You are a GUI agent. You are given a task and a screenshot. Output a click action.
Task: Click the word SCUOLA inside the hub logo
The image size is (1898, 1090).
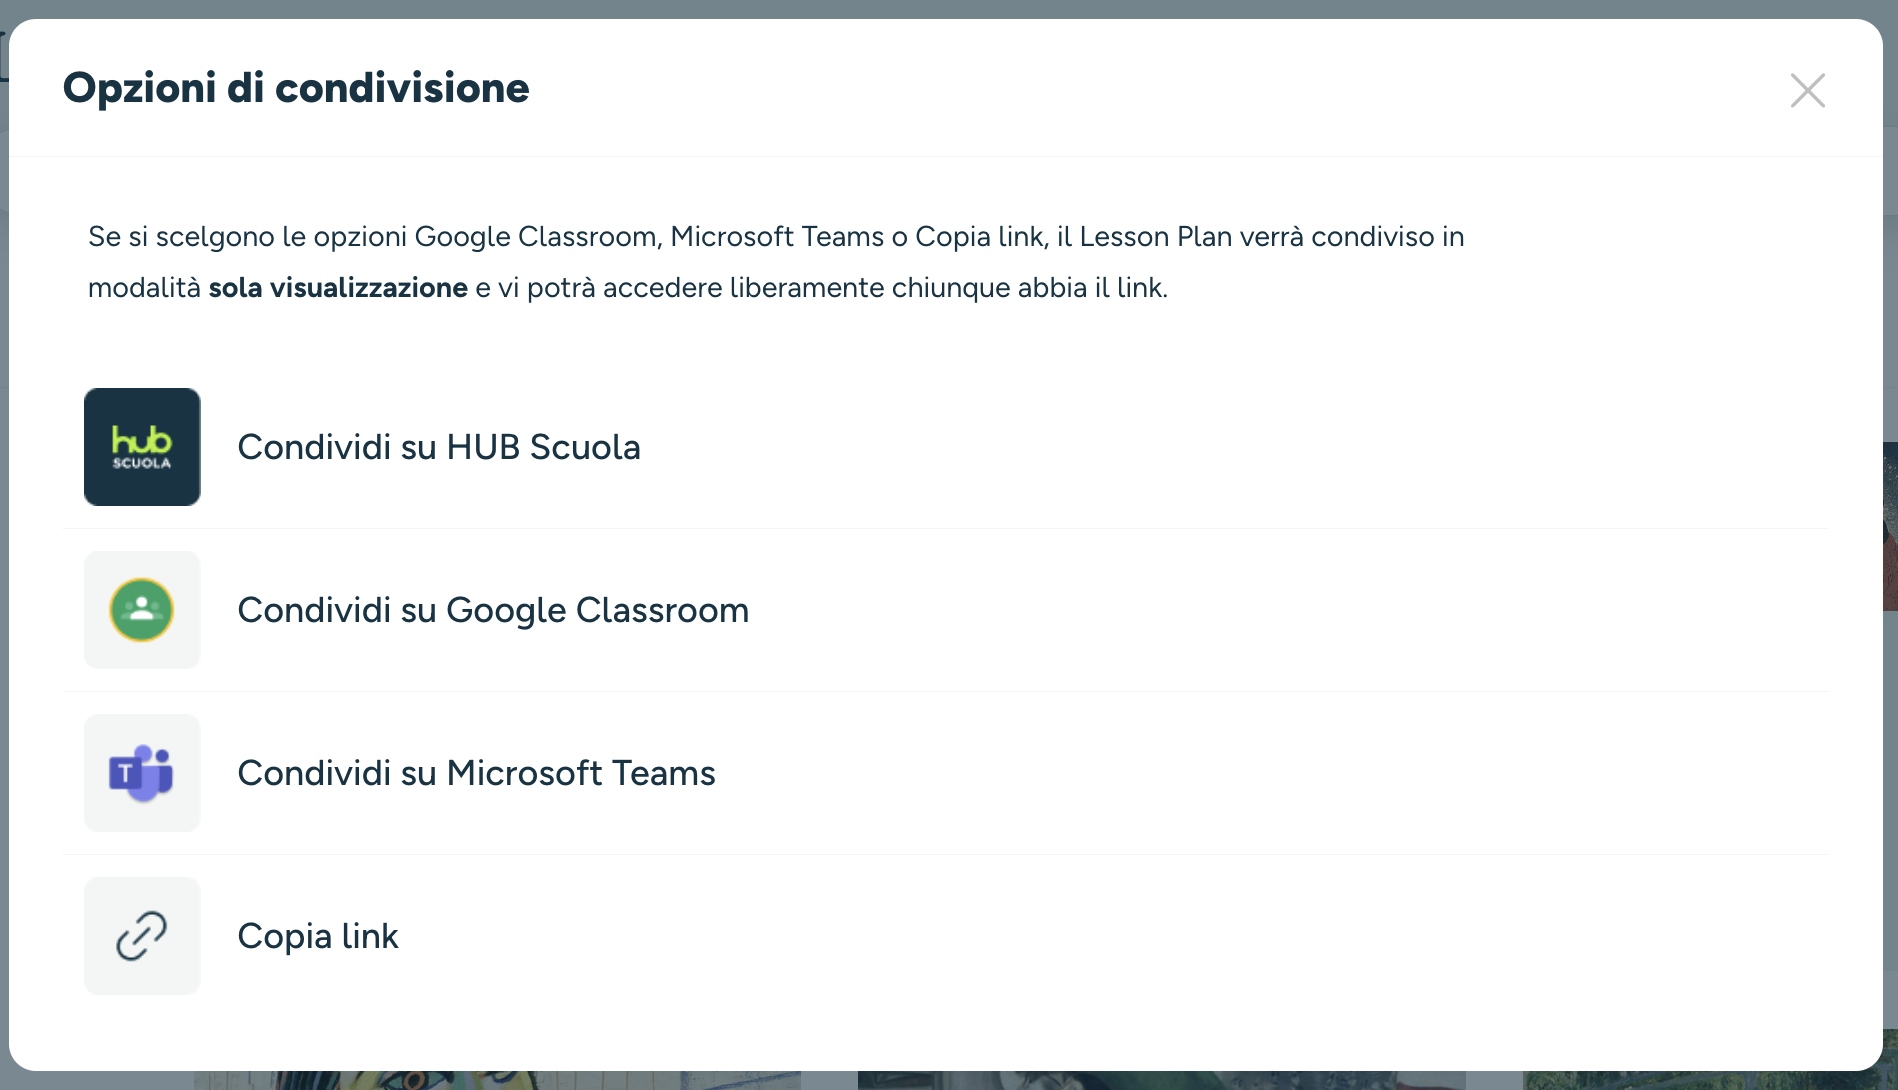[x=142, y=463]
